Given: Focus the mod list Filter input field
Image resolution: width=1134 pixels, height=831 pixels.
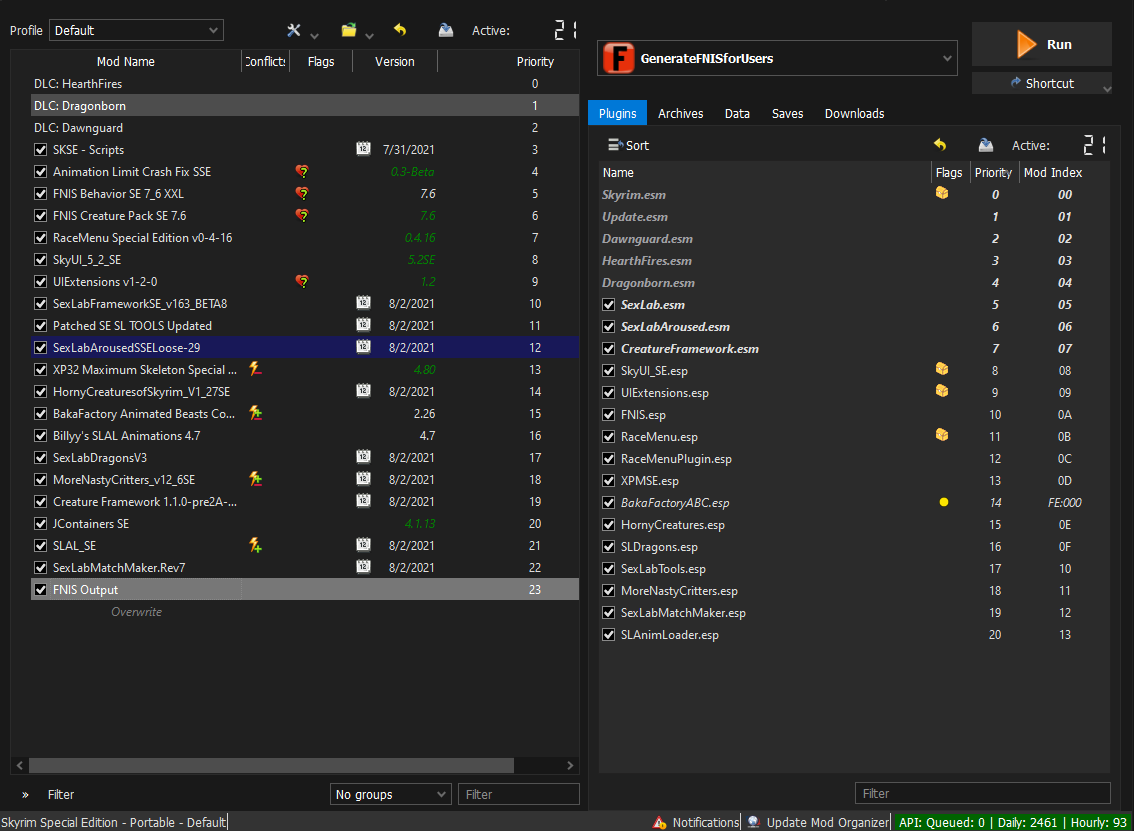Looking at the screenshot, I should coord(519,794).
